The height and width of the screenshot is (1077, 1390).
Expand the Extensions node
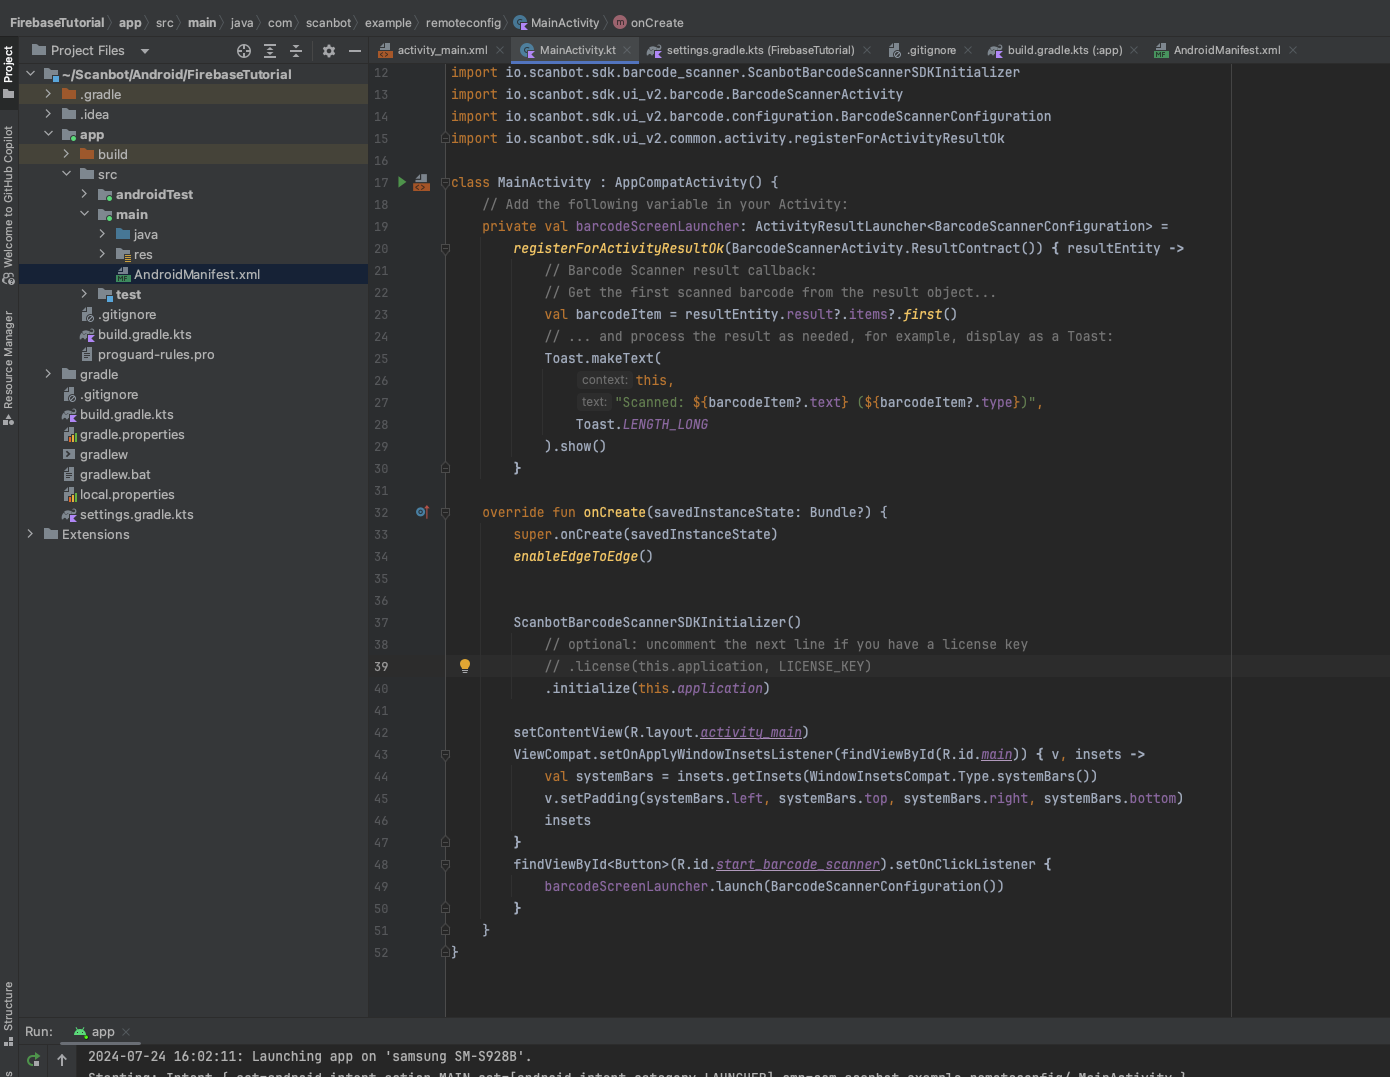(30, 534)
